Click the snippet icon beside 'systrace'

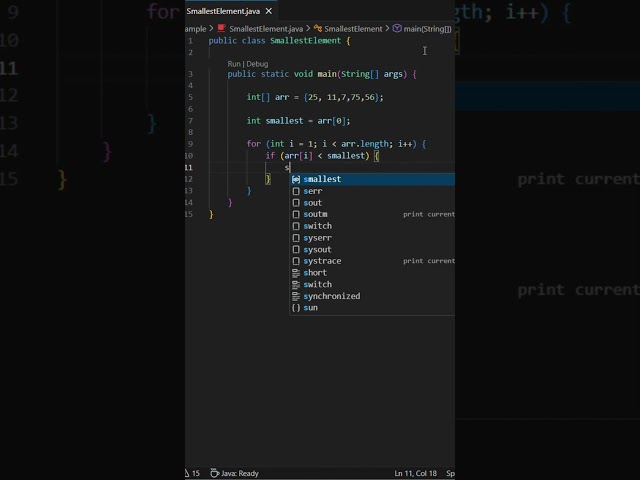(x=296, y=261)
